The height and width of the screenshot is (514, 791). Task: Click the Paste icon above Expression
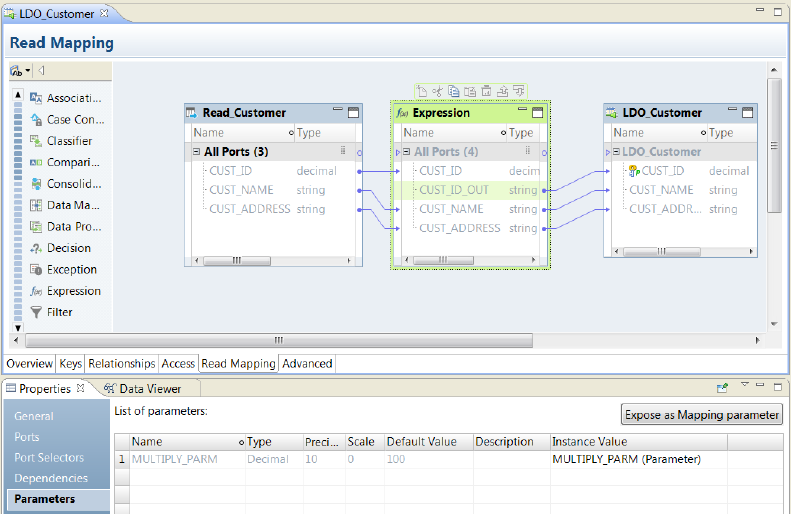click(470, 91)
